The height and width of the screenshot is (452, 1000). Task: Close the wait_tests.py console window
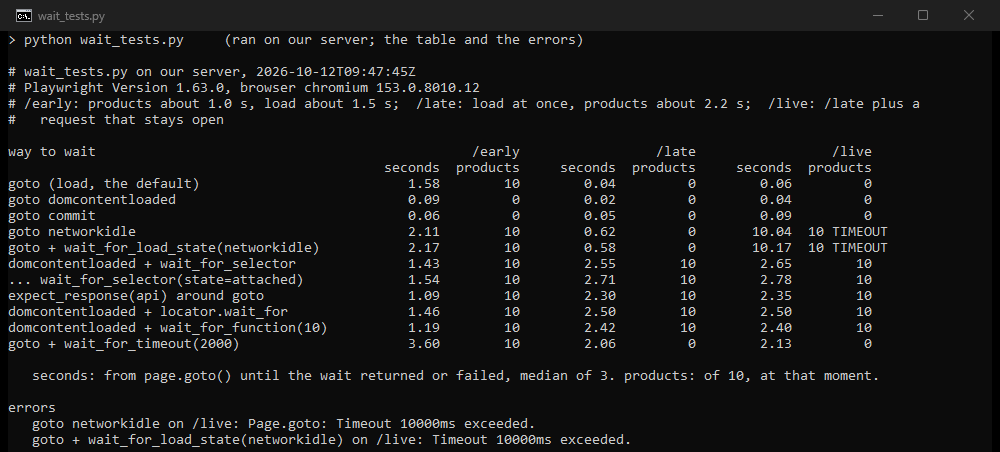click(969, 15)
